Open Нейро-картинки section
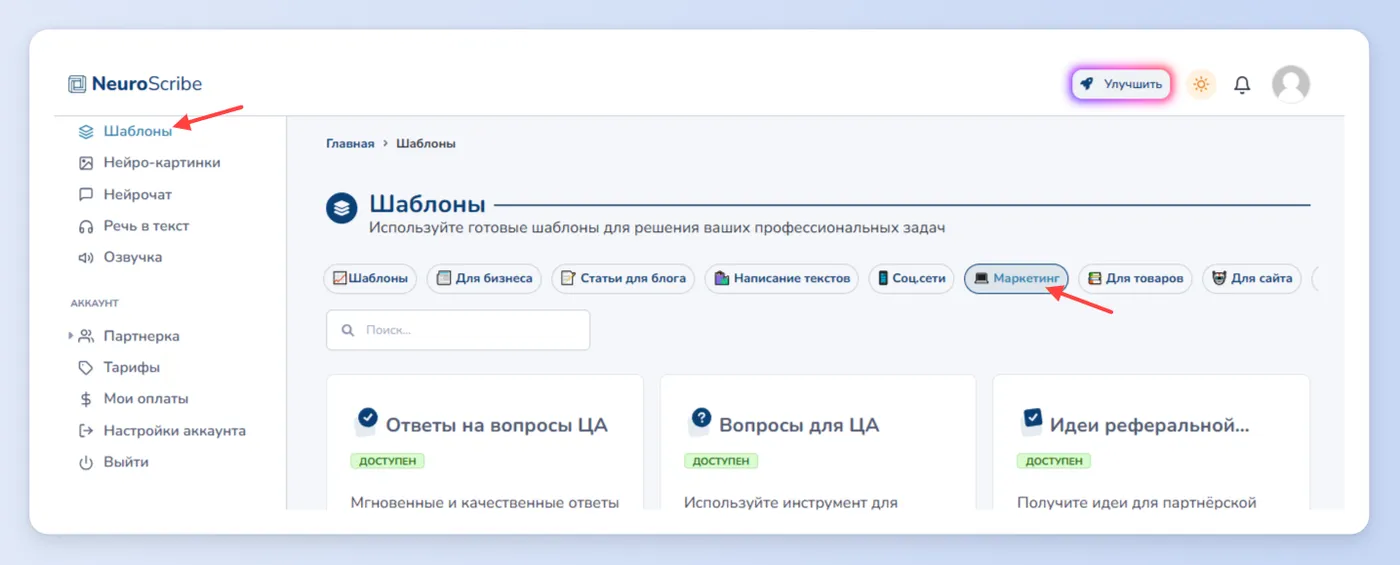 click(x=162, y=163)
